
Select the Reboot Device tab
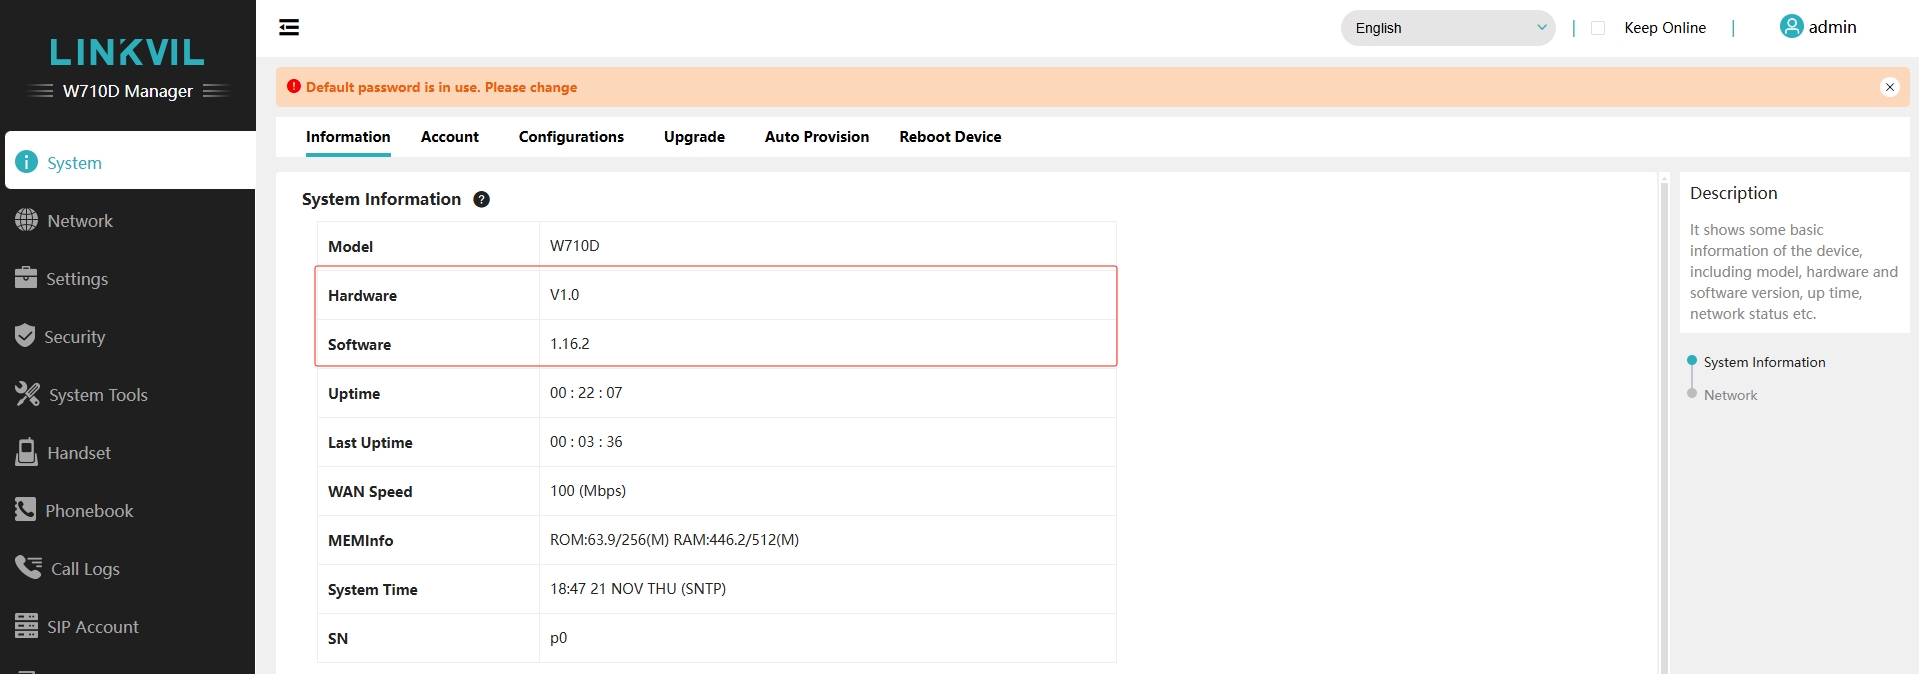(x=950, y=137)
